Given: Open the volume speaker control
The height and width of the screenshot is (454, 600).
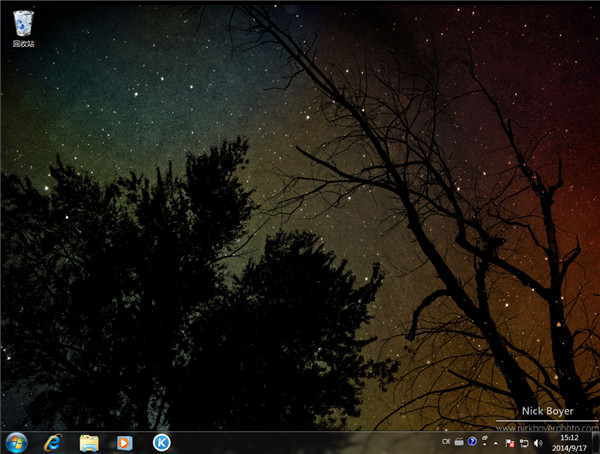Looking at the screenshot, I should [x=537, y=442].
